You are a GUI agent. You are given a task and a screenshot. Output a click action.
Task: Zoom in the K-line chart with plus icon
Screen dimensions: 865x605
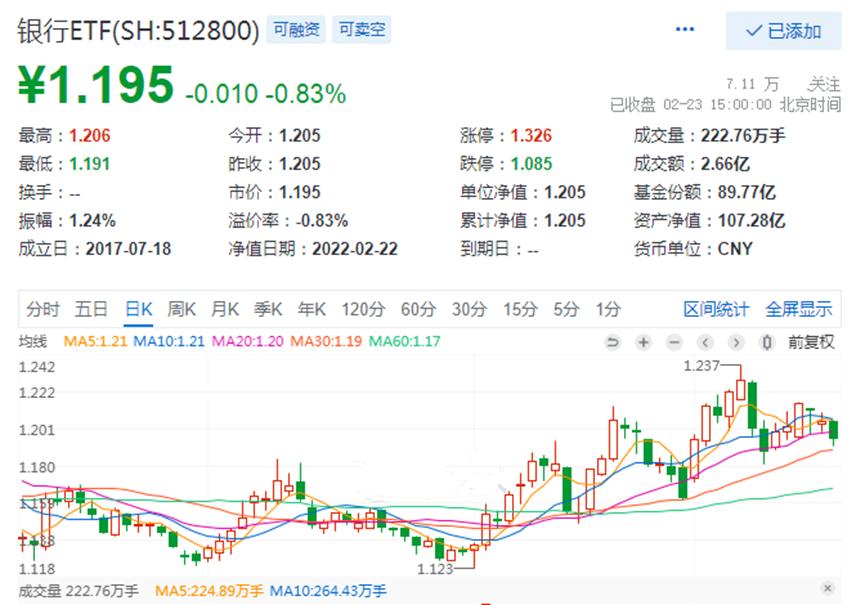click(x=643, y=342)
